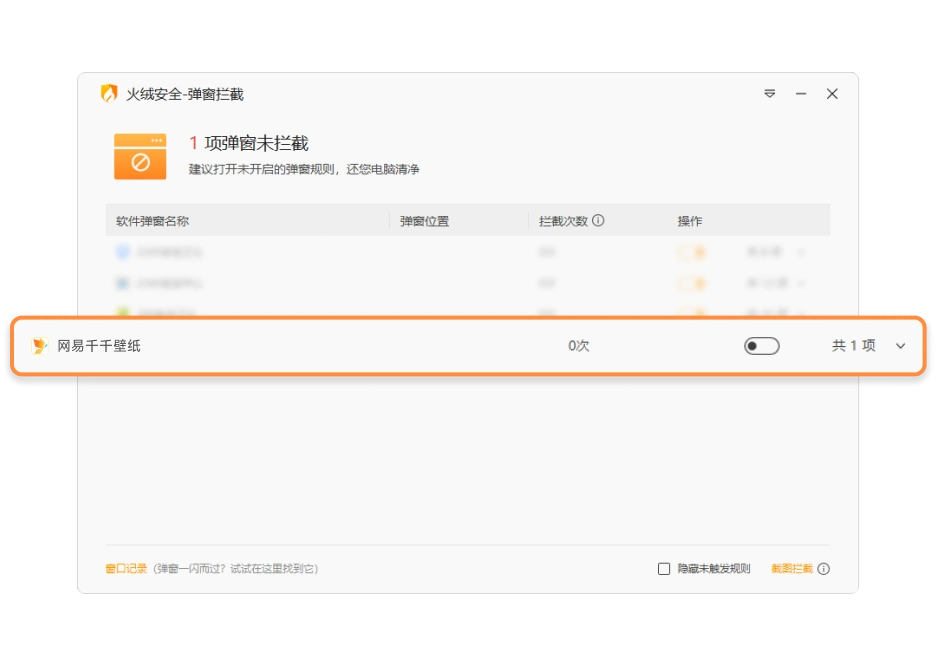Click the 拦截次数 column header
Screen dimensions: 936x666
tap(563, 221)
